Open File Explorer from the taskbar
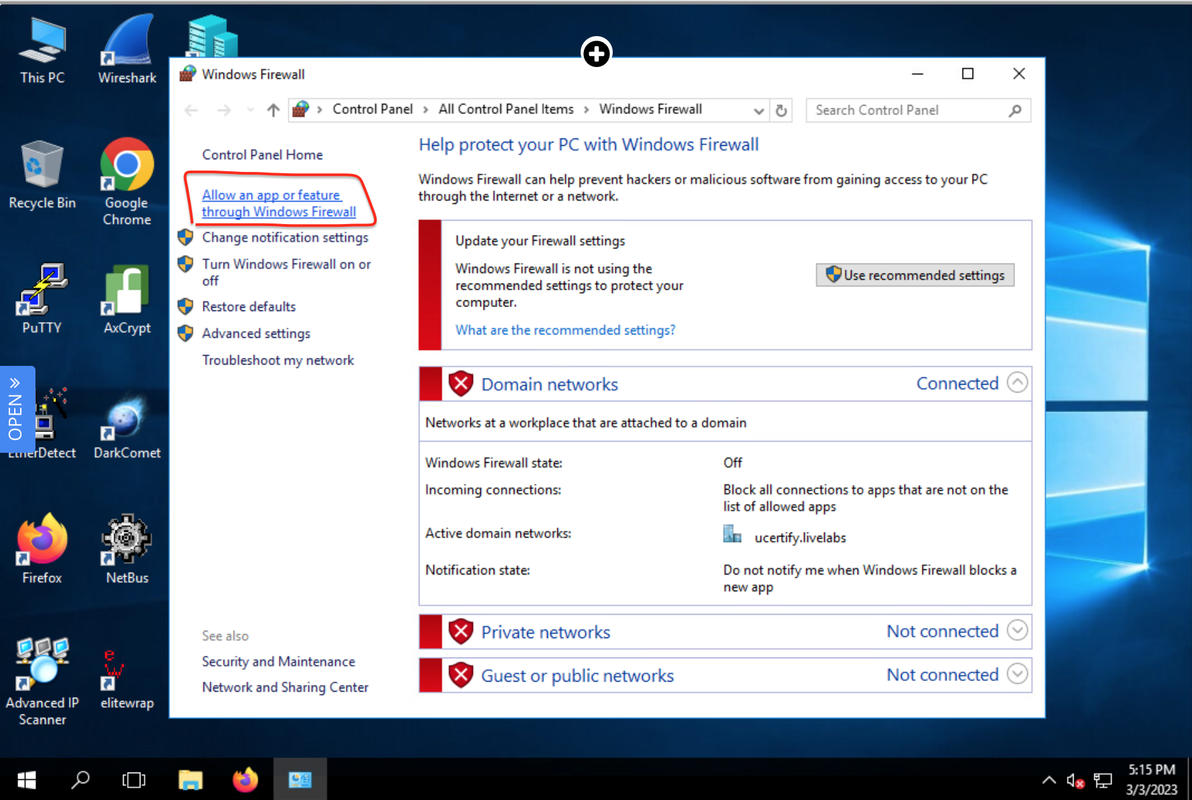1192x800 pixels. pyautogui.click(x=190, y=779)
